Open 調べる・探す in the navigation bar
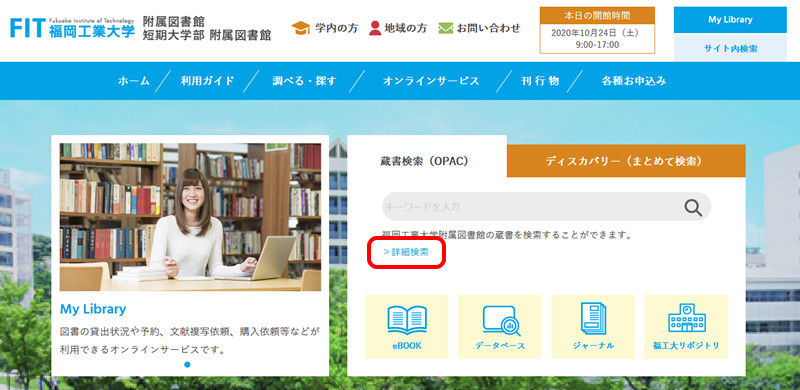The height and width of the screenshot is (390, 800). coord(304,81)
